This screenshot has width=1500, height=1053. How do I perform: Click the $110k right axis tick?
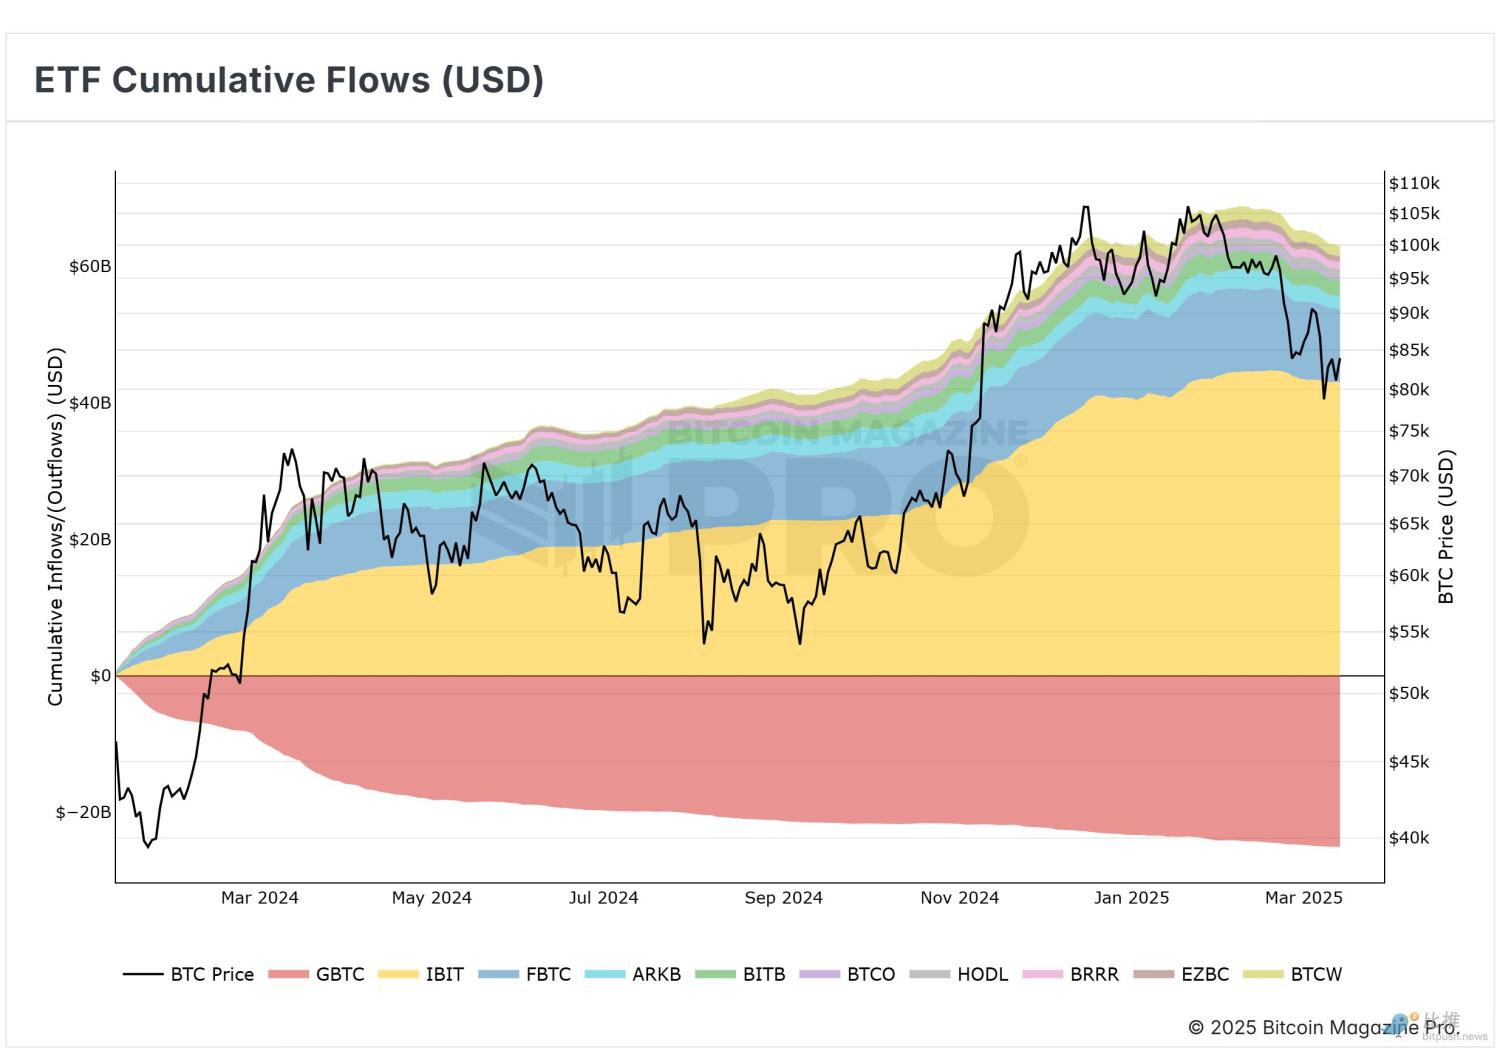[1414, 183]
